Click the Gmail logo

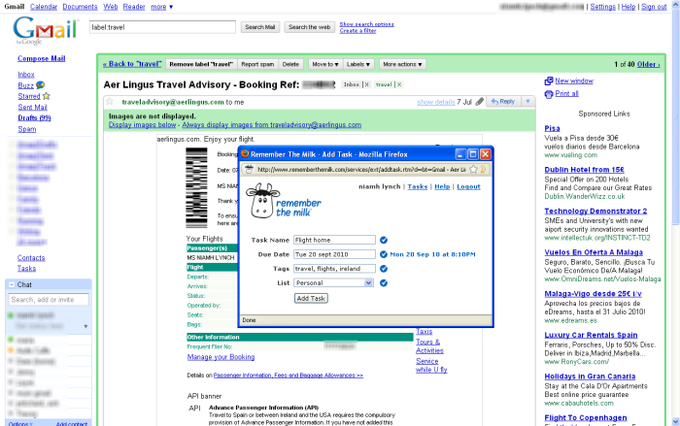(45, 30)
